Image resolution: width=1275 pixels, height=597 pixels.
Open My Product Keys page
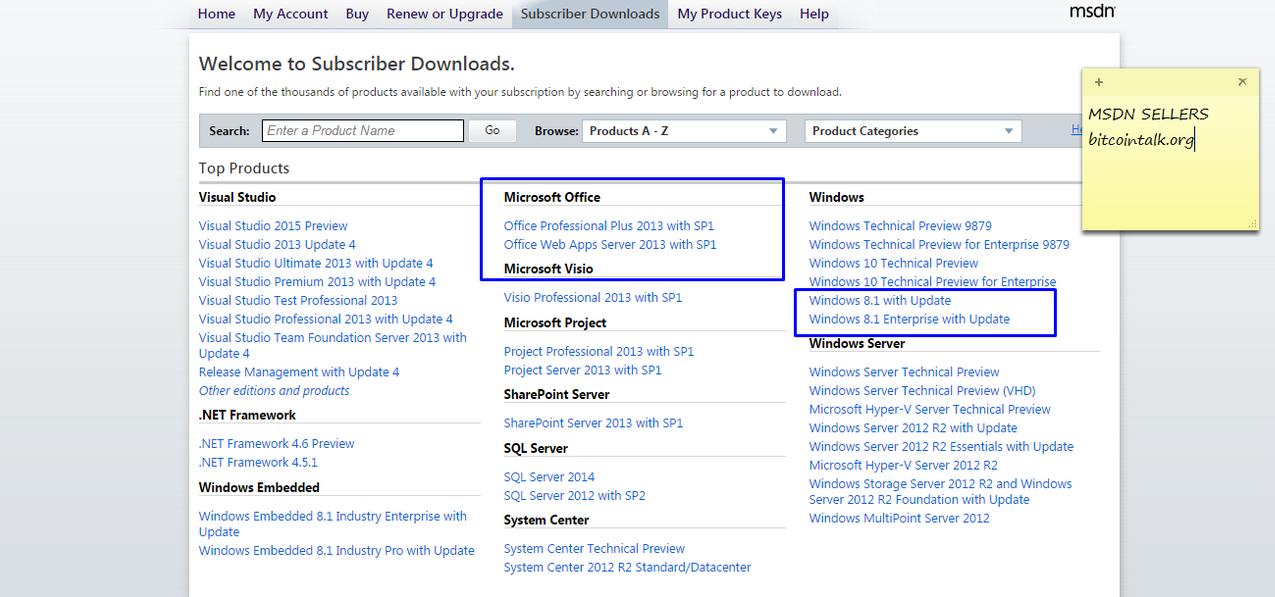730,14
